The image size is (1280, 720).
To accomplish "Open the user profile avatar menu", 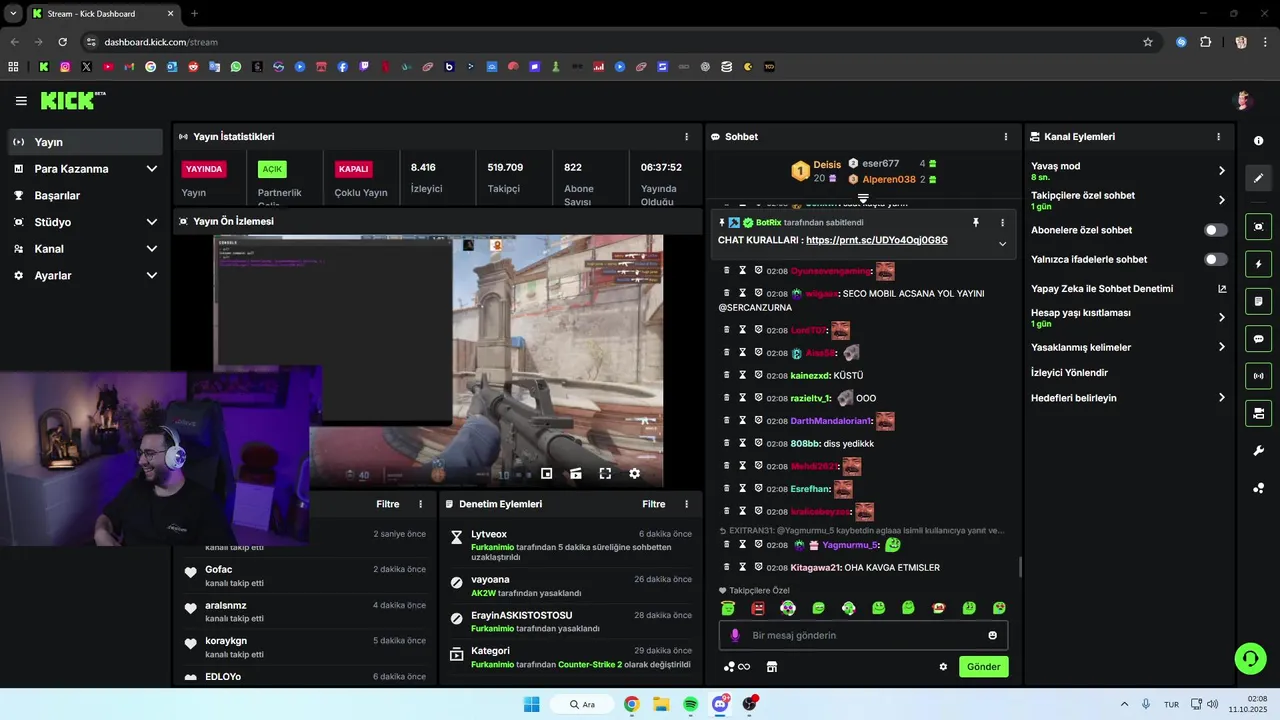I will (x=1243, y=100).
